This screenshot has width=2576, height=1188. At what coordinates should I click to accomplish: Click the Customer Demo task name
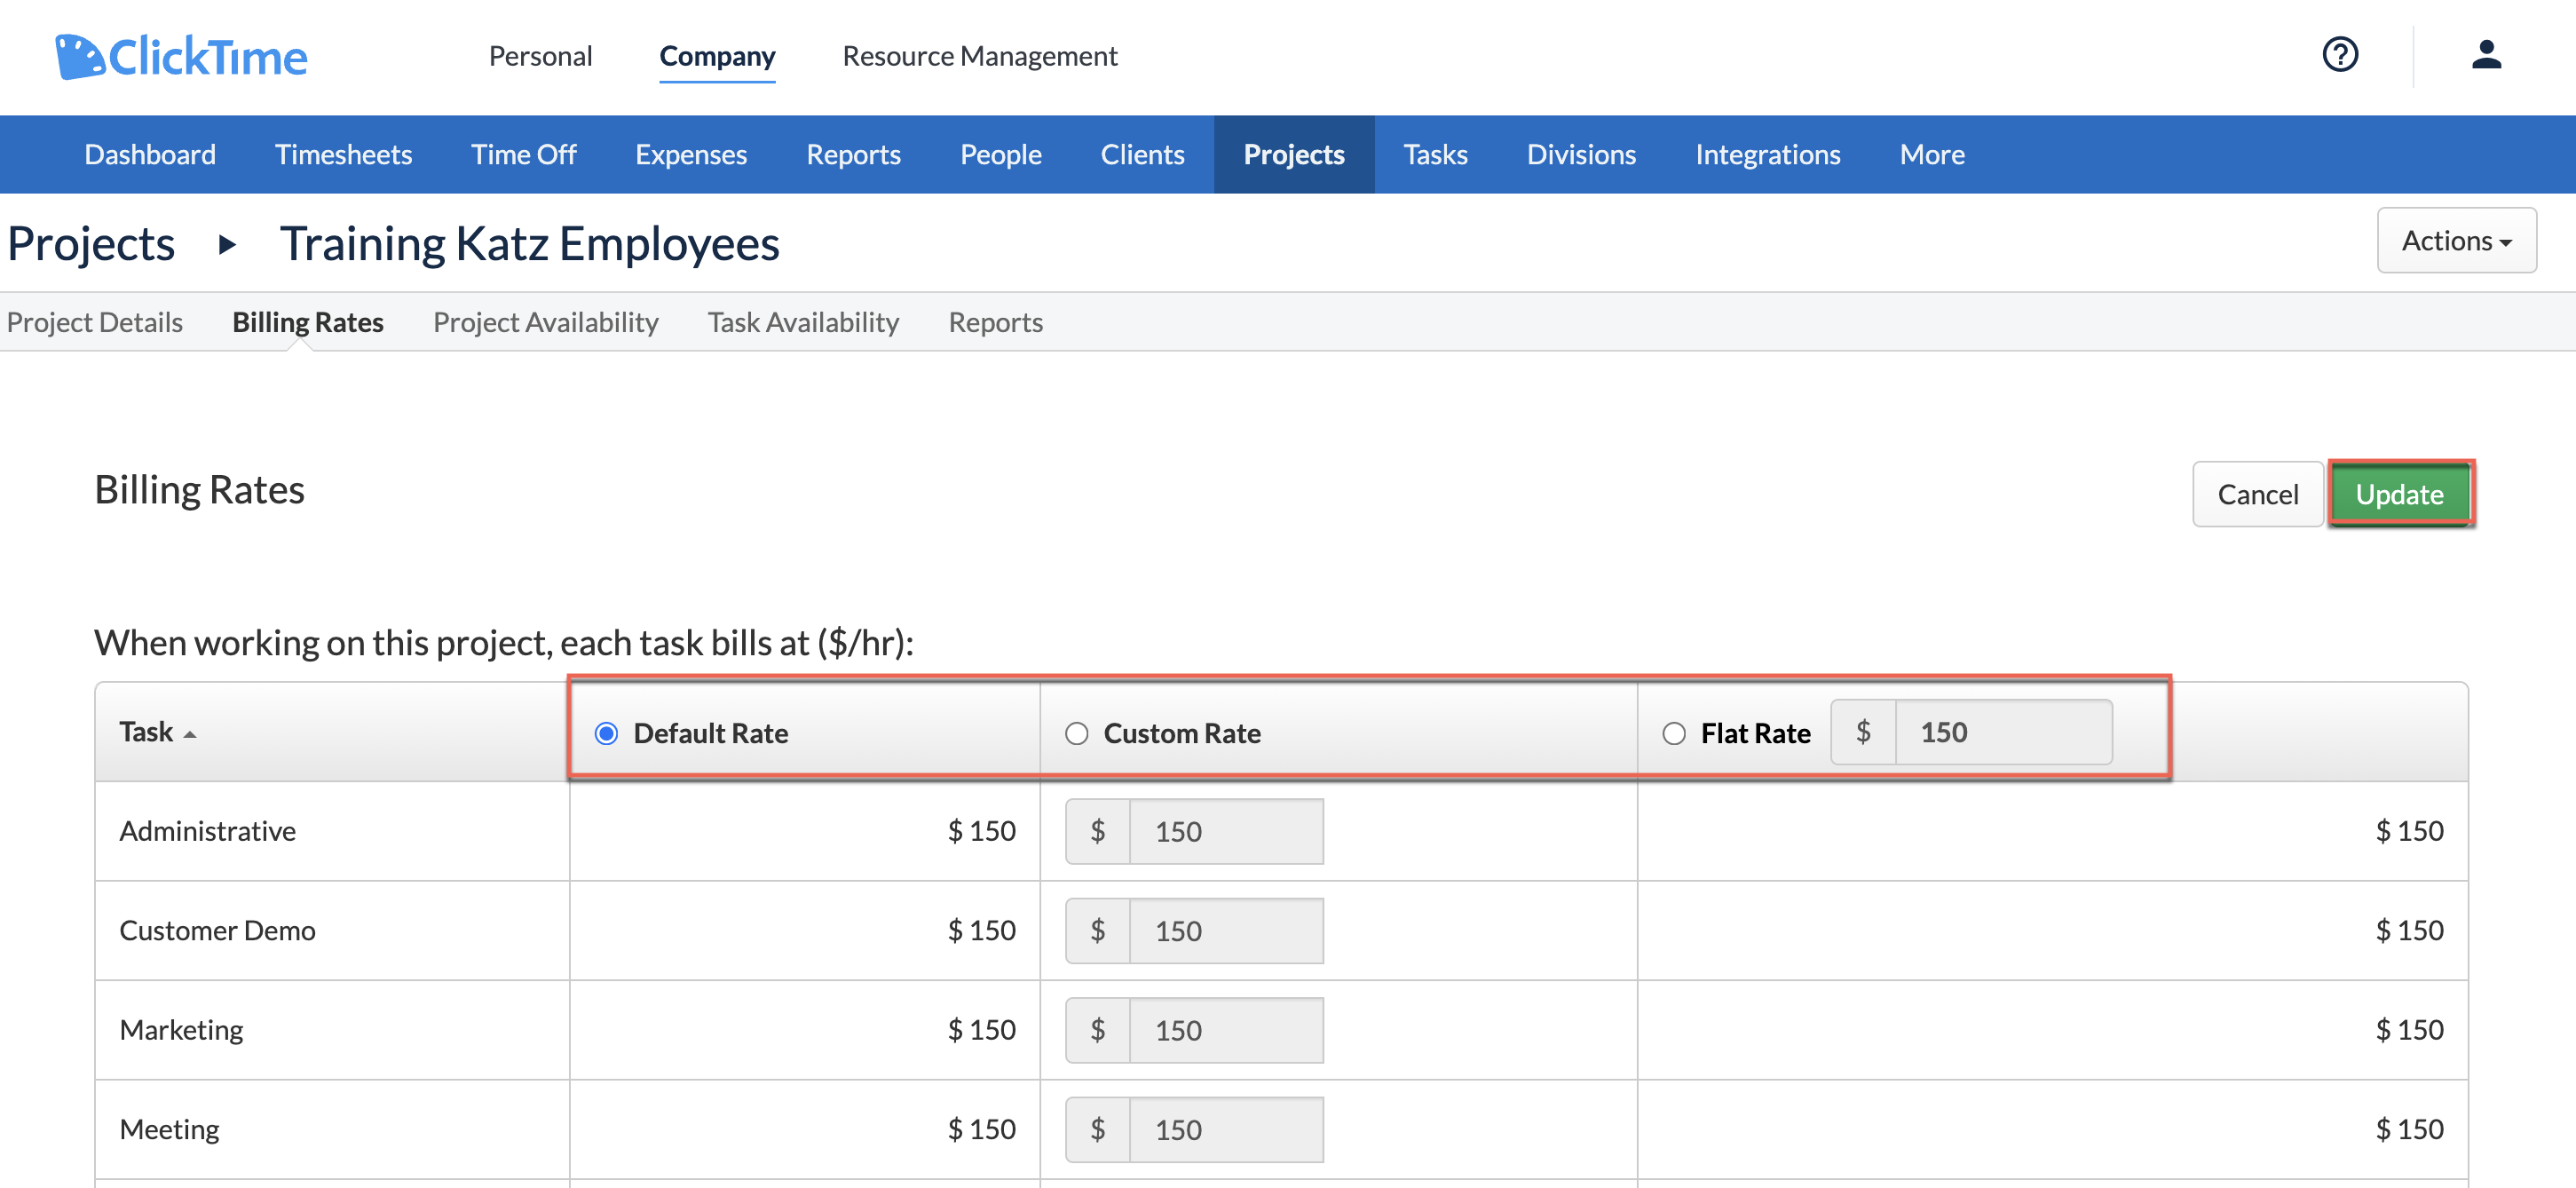[217, 931]
